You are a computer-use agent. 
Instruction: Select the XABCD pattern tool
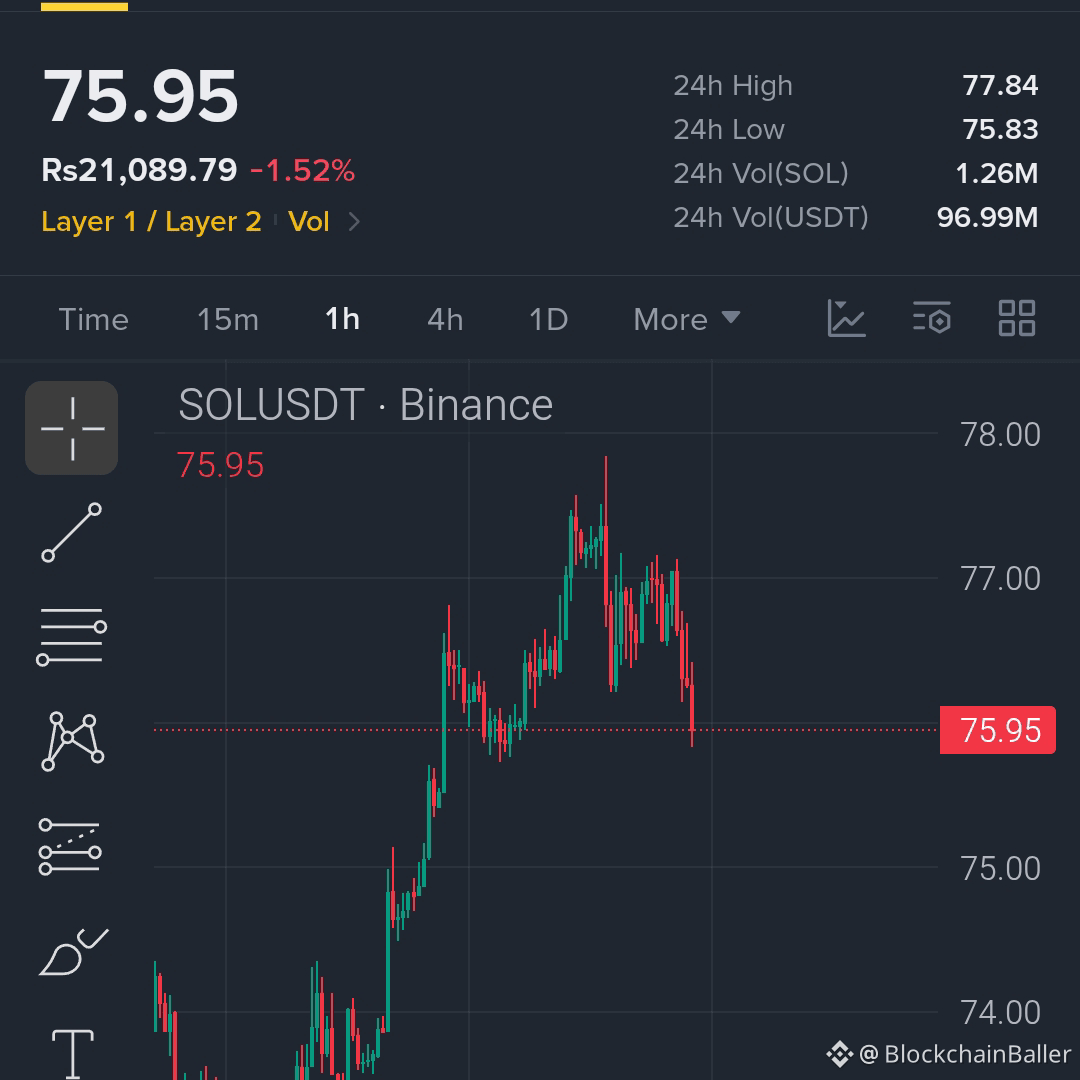point(72,742)
